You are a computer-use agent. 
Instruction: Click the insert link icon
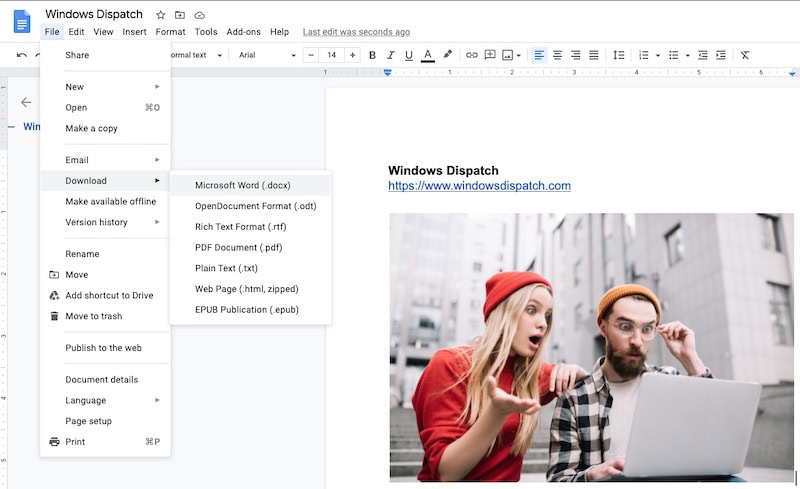click(x=471, y=55)
